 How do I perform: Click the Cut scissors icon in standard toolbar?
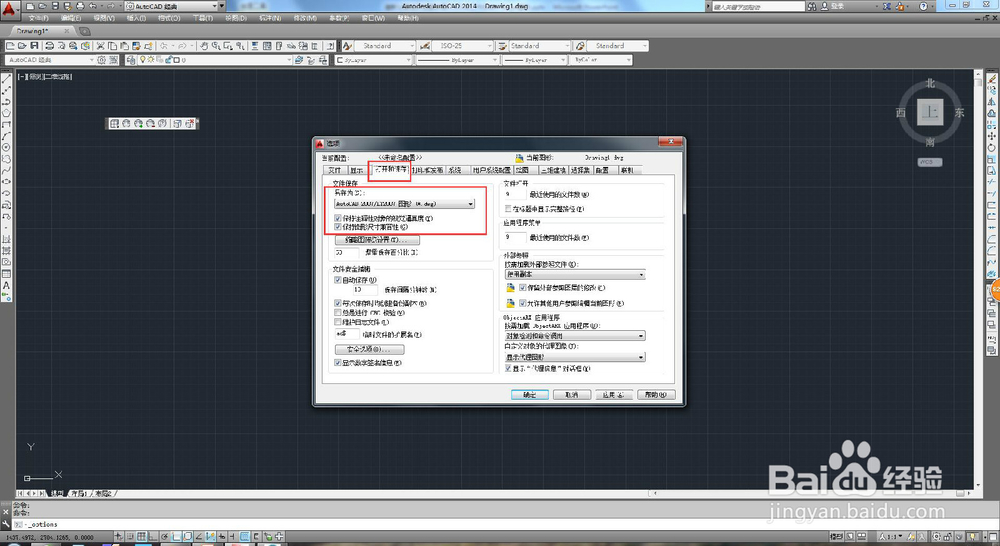(x=100, y=46)
